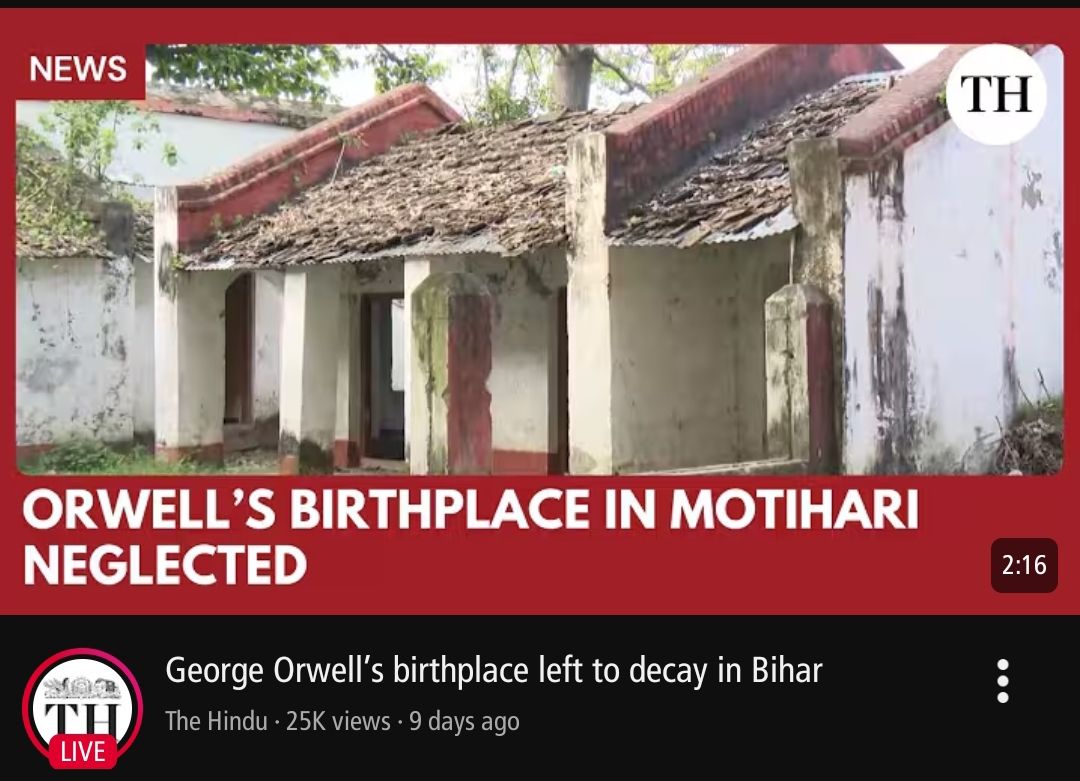Viewport: 1080px width, 781px height.
Task: Click the red border strip above the thumbnail
Action: pos(540,26)
